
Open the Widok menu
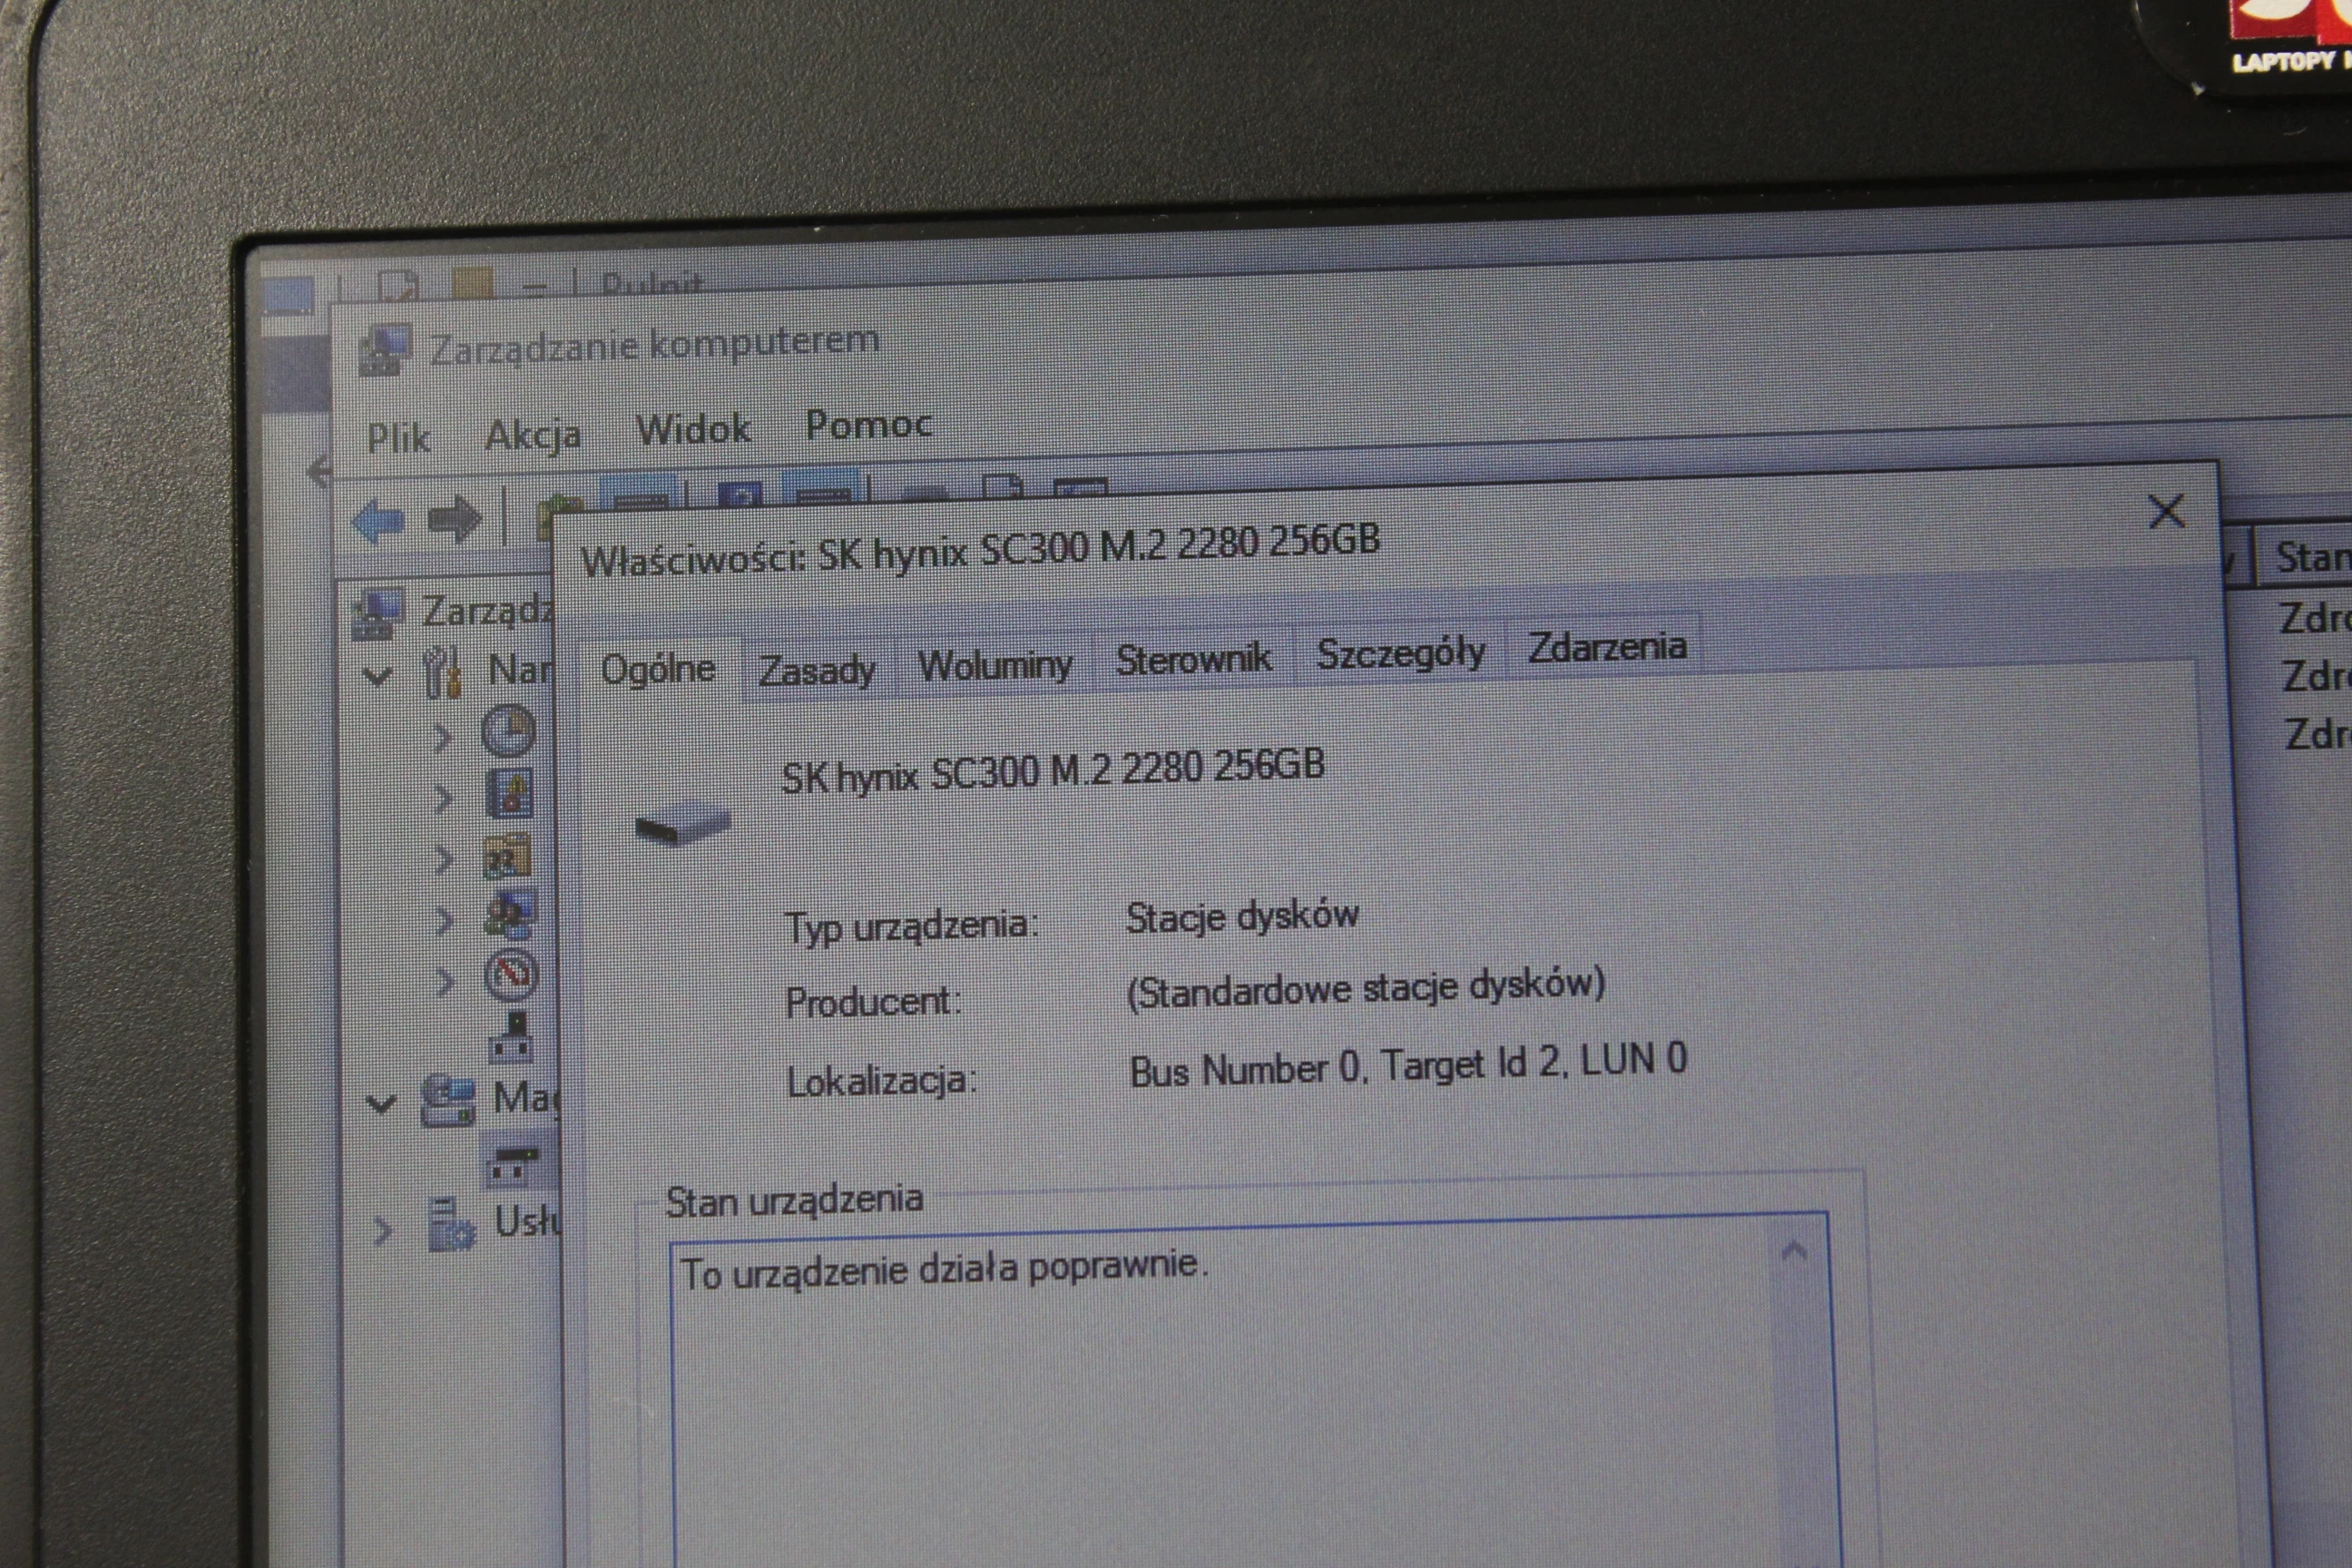click(693, 429)
